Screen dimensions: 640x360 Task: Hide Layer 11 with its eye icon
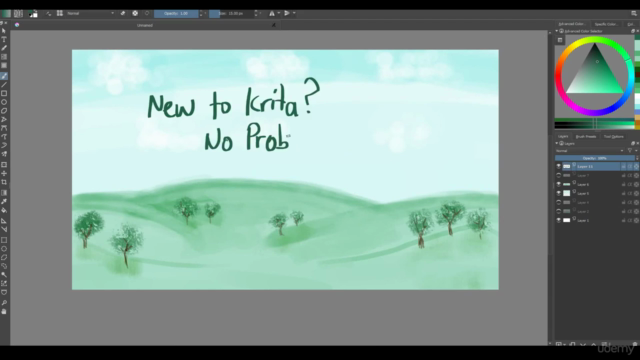(x=559, y=167)
